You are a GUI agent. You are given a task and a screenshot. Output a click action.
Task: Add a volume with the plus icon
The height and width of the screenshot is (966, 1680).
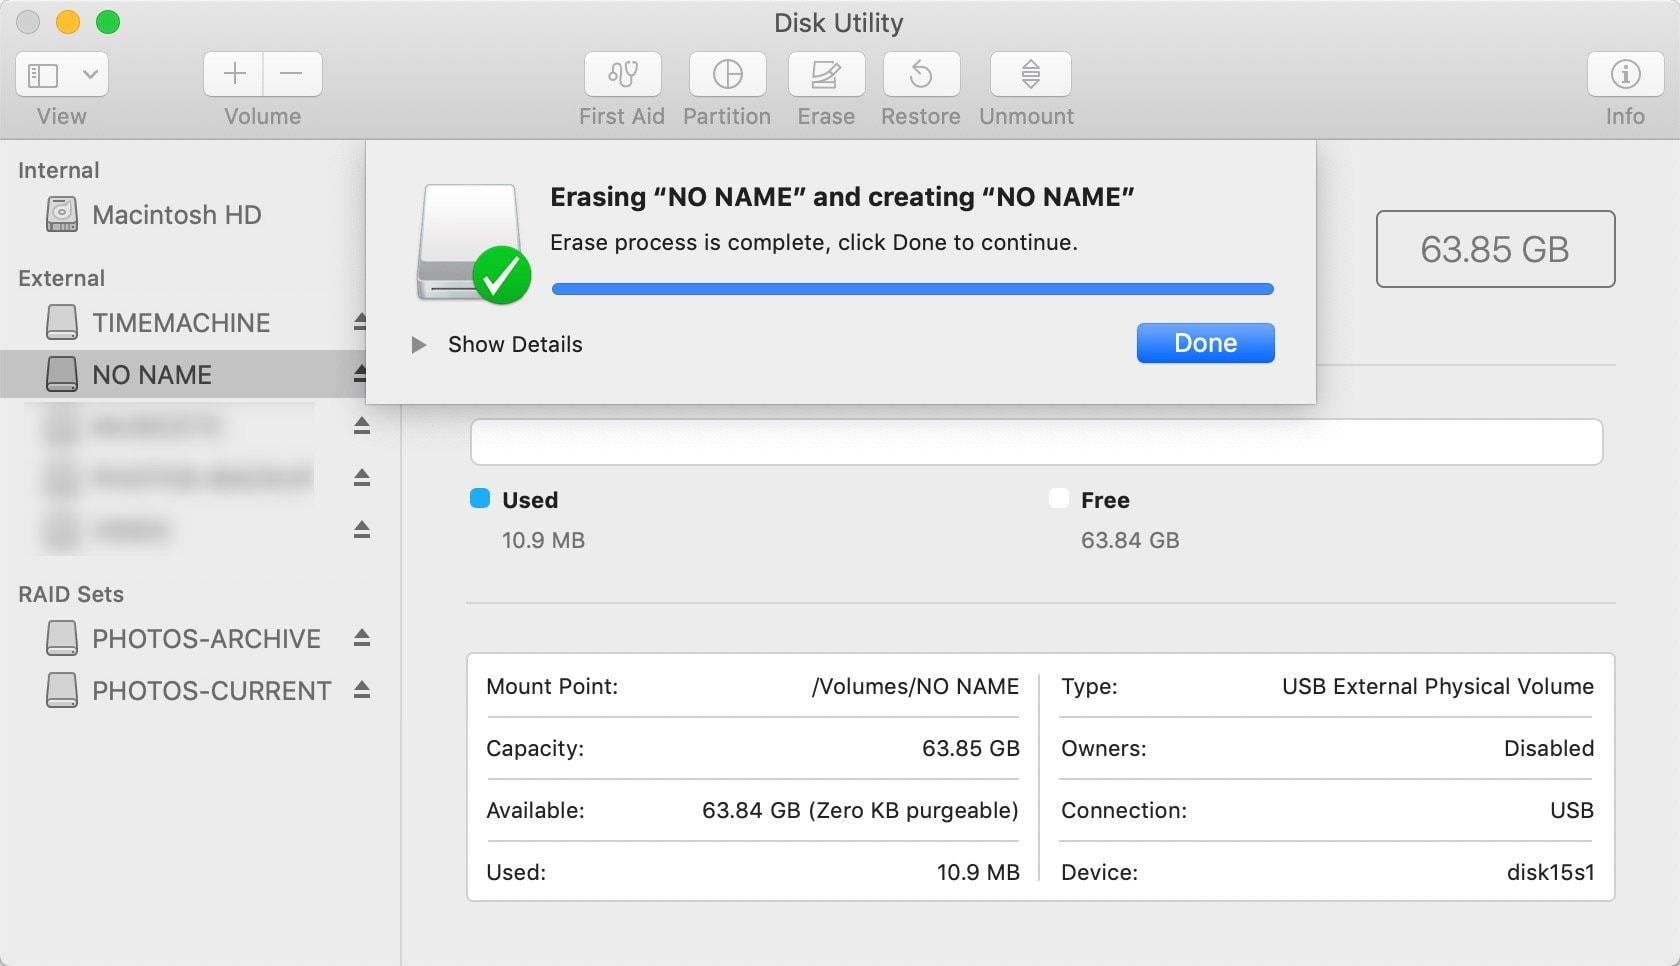click(232, 74)
